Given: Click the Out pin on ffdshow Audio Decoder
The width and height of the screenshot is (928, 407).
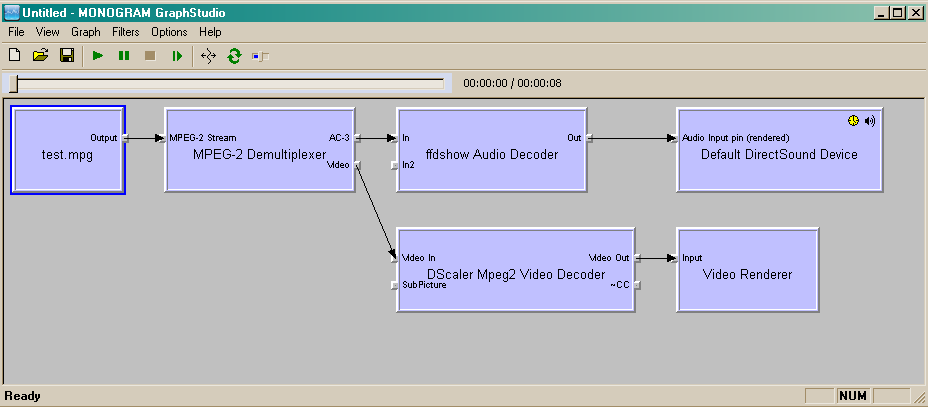Looking at the screenshot, I should click(587, 138).
